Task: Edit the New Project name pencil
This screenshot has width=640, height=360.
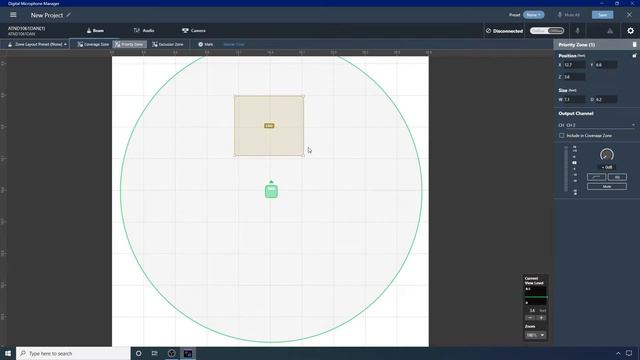Action: [69, 15]
